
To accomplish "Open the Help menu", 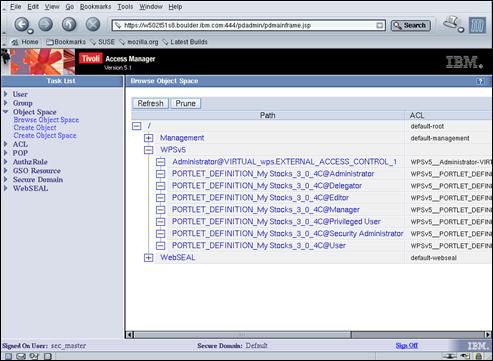I will click(x=175, y=7).
